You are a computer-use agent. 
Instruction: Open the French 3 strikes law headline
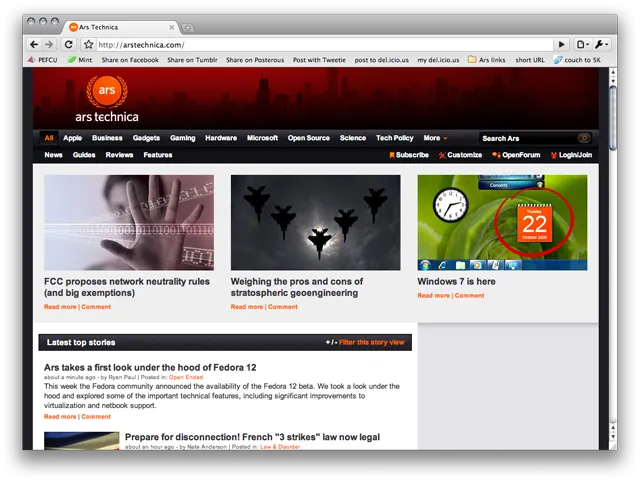252,437
